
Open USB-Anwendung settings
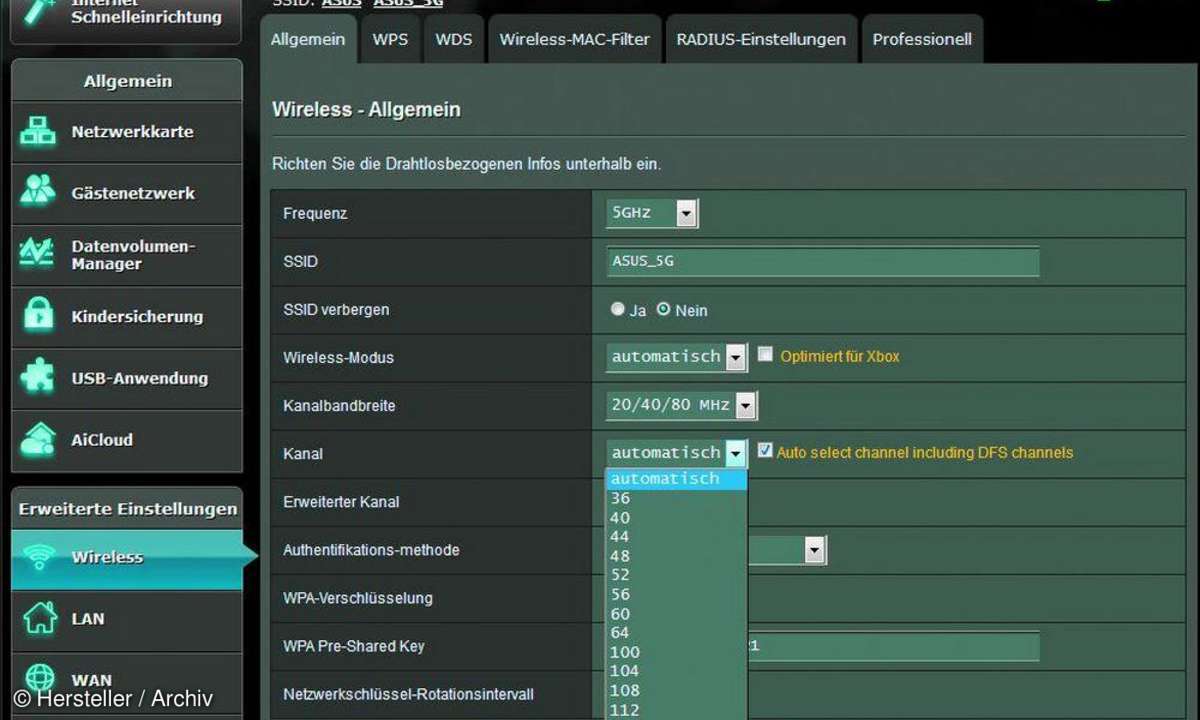pos(127,378)
